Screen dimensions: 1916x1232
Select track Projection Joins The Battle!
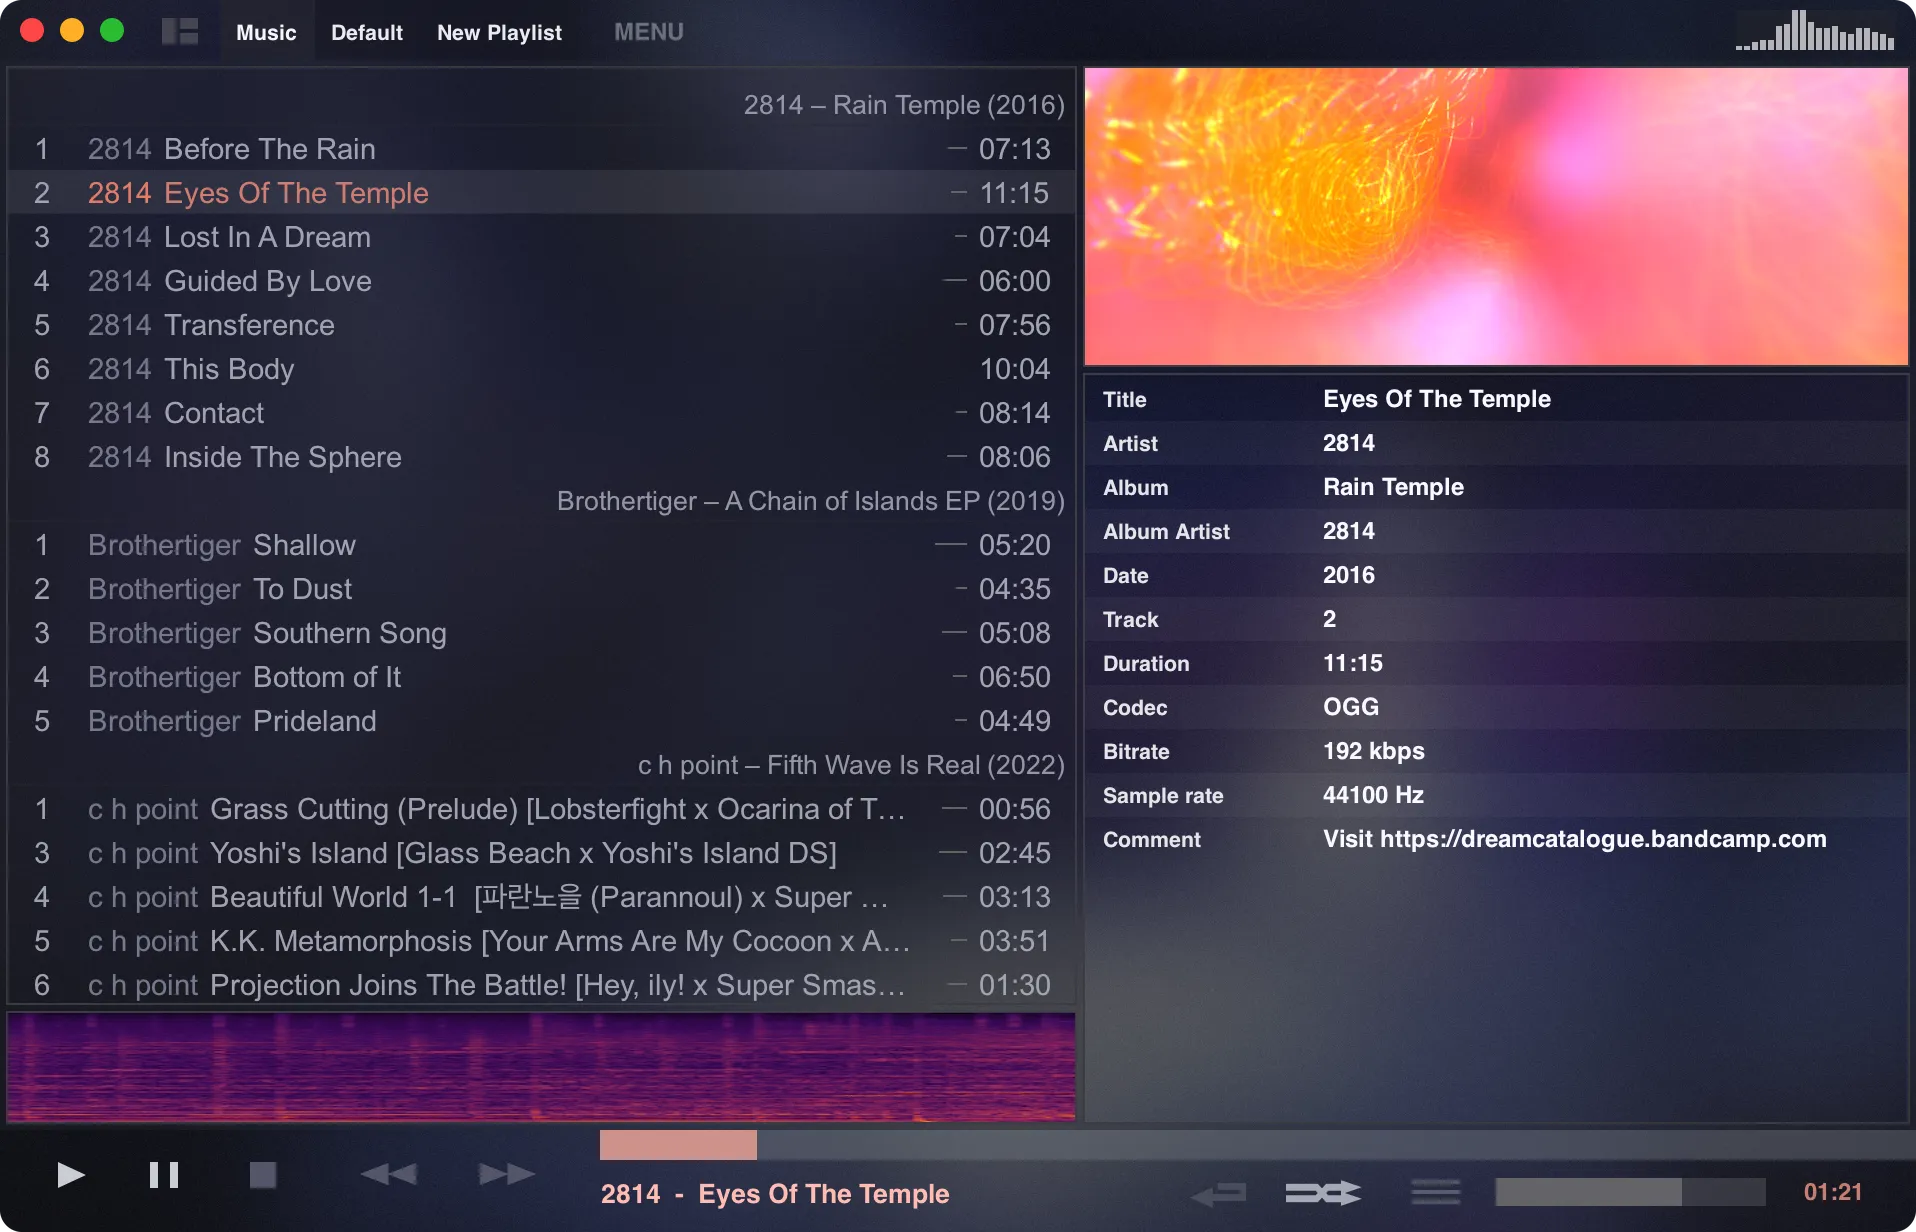pos(541,985)
